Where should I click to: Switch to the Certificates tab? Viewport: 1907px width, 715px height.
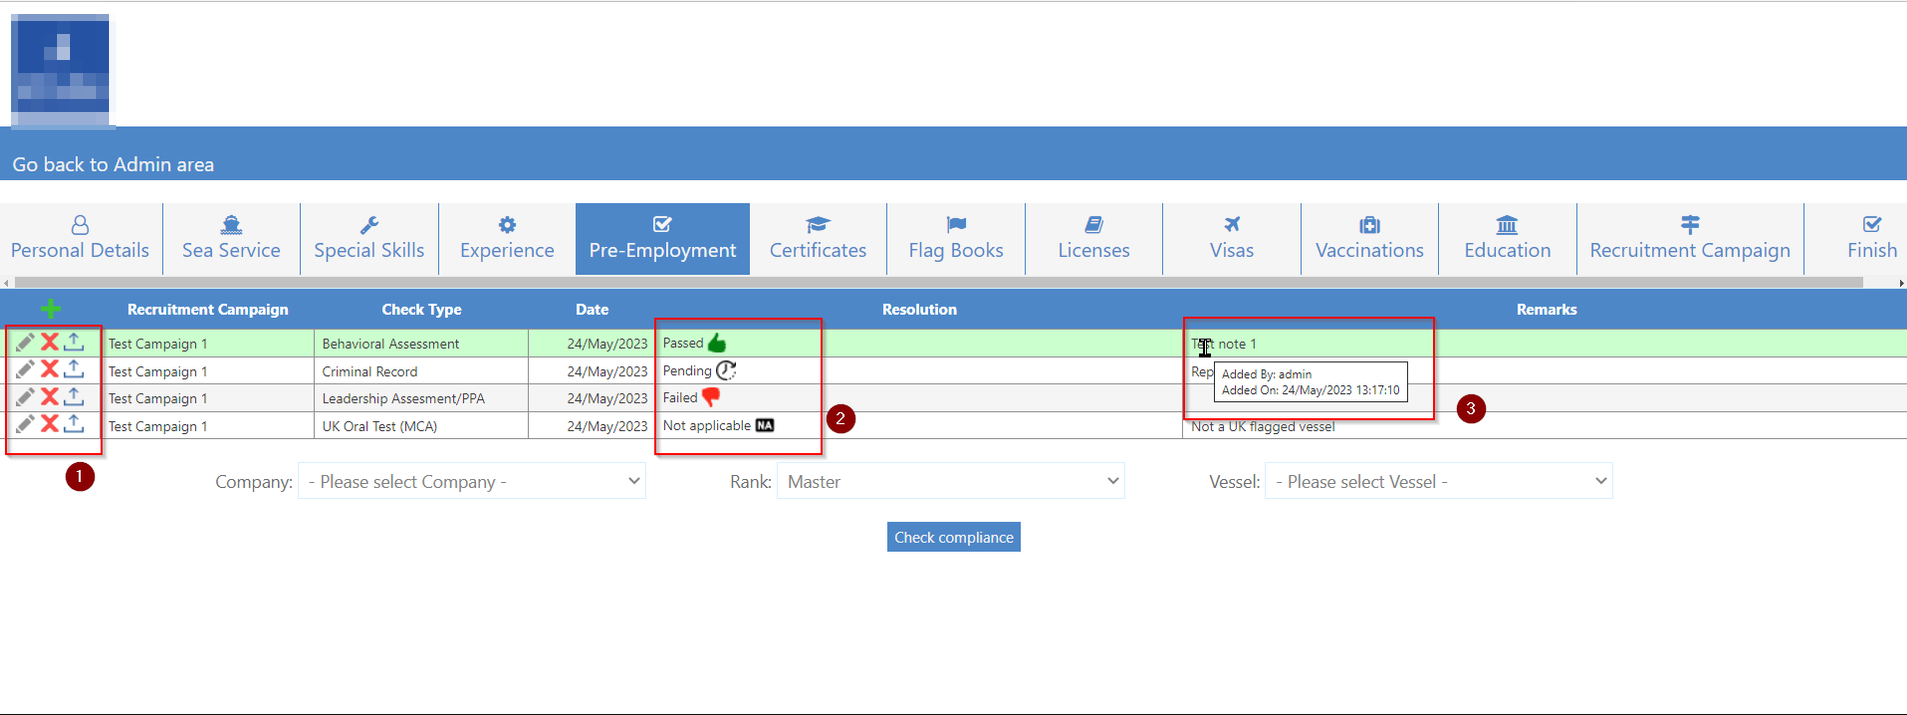(x=818, y=239)
